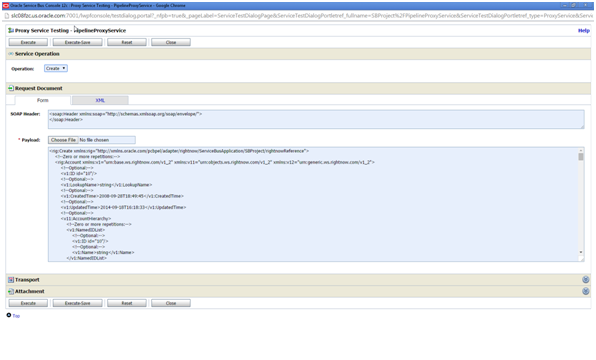Click the Attachment section icon
596x360 pixels.
click(11, 292)
